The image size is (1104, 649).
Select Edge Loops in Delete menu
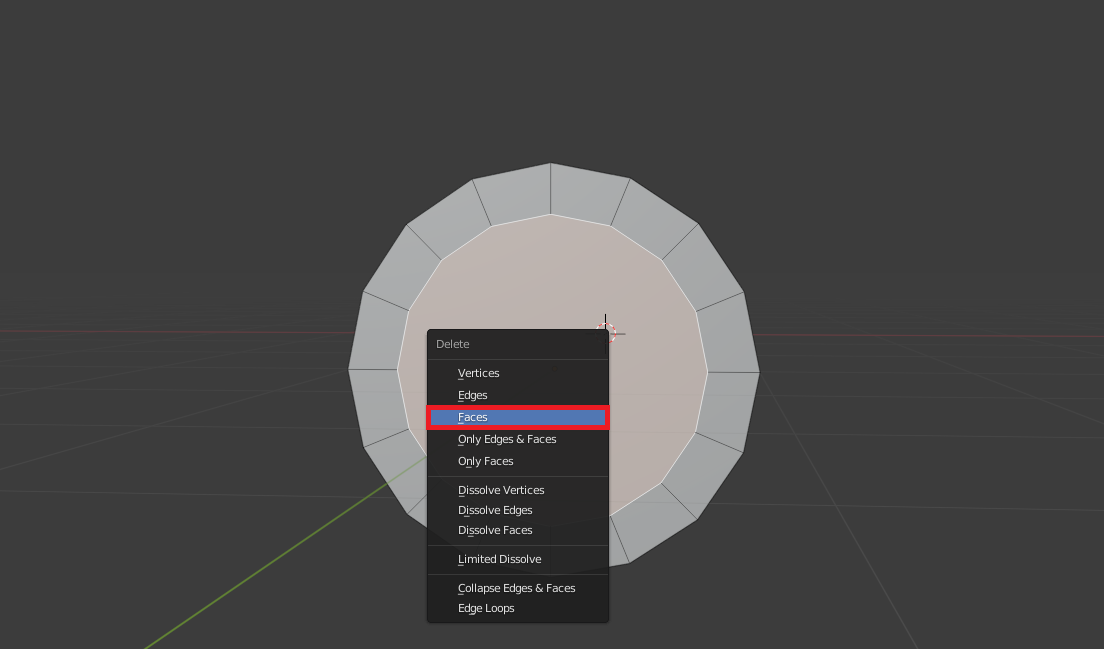tap(518, 608)
